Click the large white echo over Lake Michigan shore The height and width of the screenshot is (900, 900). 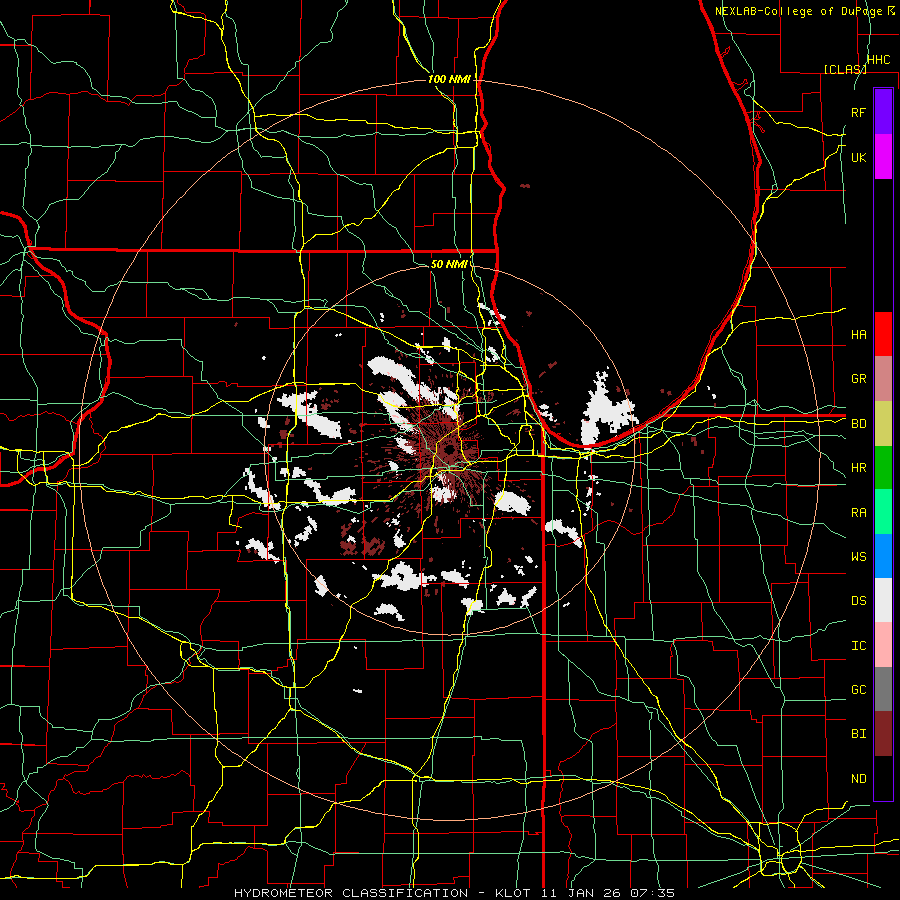606,409
